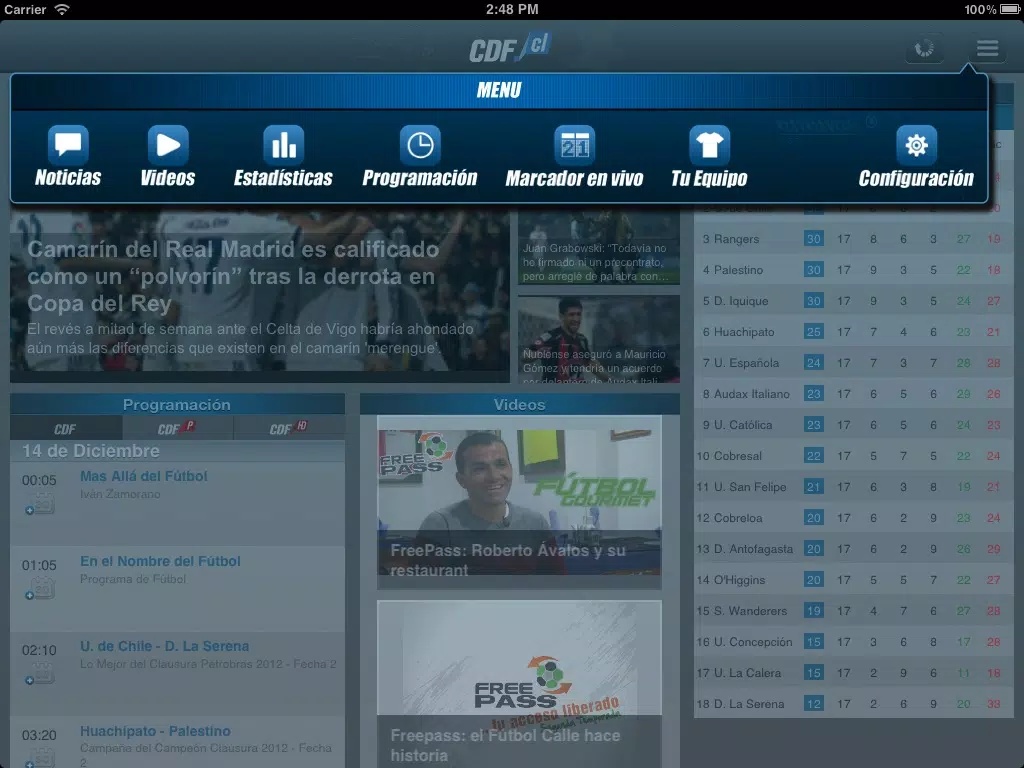Play FreePass Roberto Ávalos restaurant video
Viewport: 1024px width, 768px height.
click(519, 502)
